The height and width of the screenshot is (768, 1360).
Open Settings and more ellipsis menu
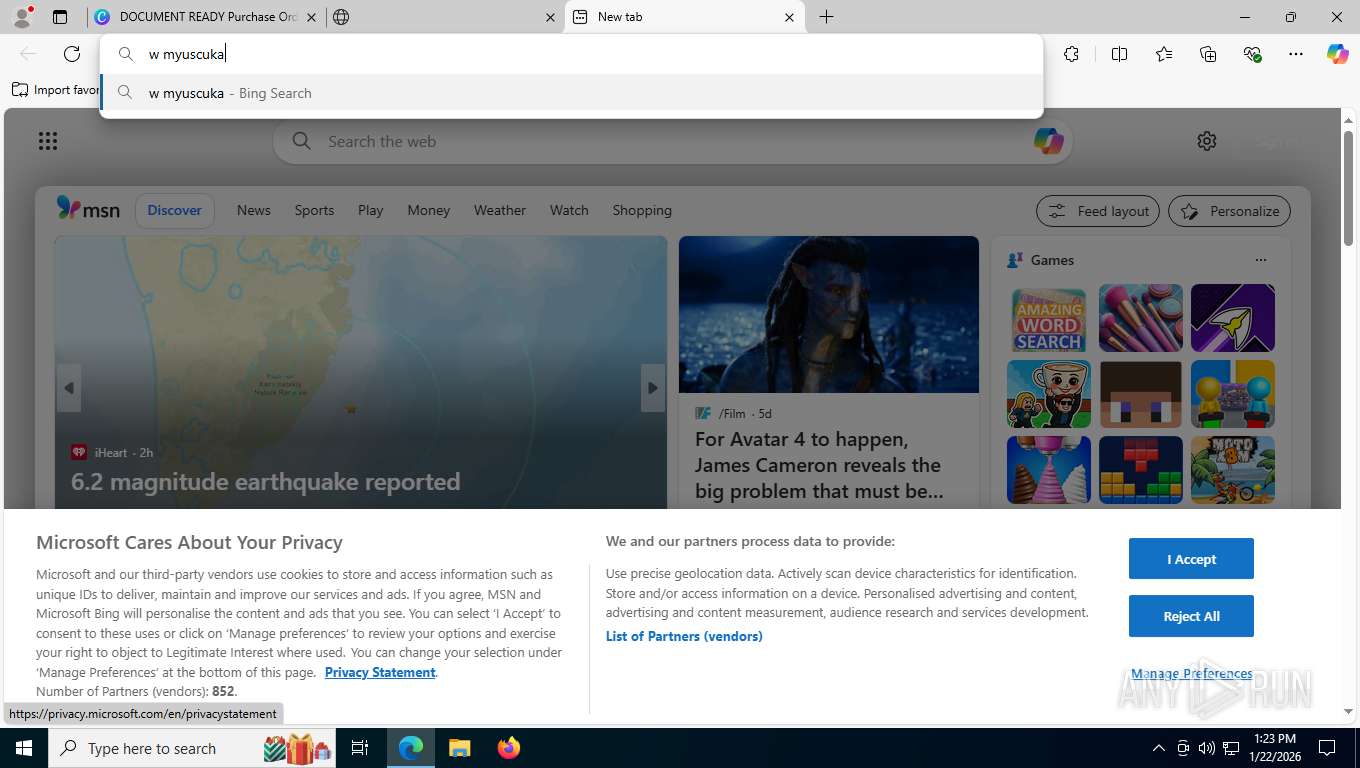point(1296,54)
